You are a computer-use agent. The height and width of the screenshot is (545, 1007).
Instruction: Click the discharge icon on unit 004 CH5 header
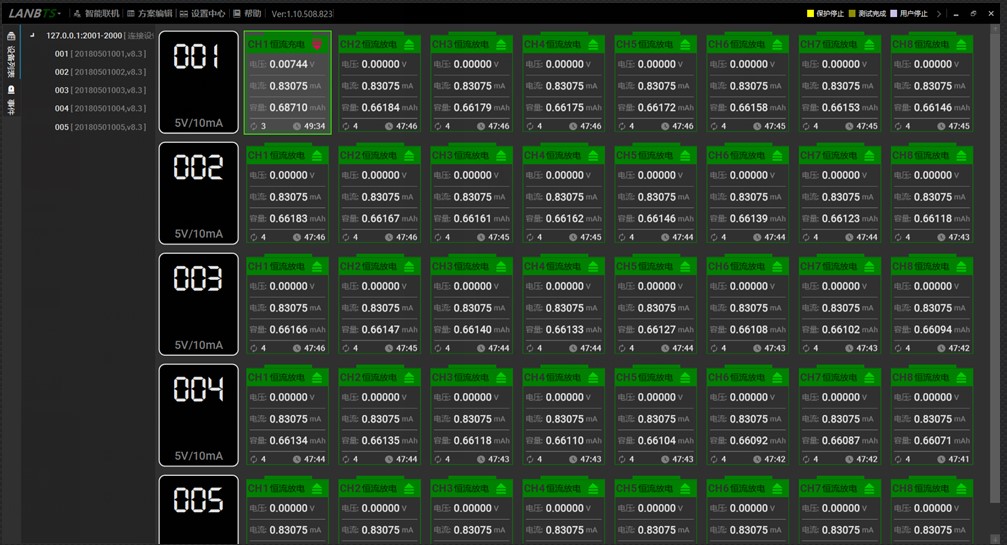point(686,377)
